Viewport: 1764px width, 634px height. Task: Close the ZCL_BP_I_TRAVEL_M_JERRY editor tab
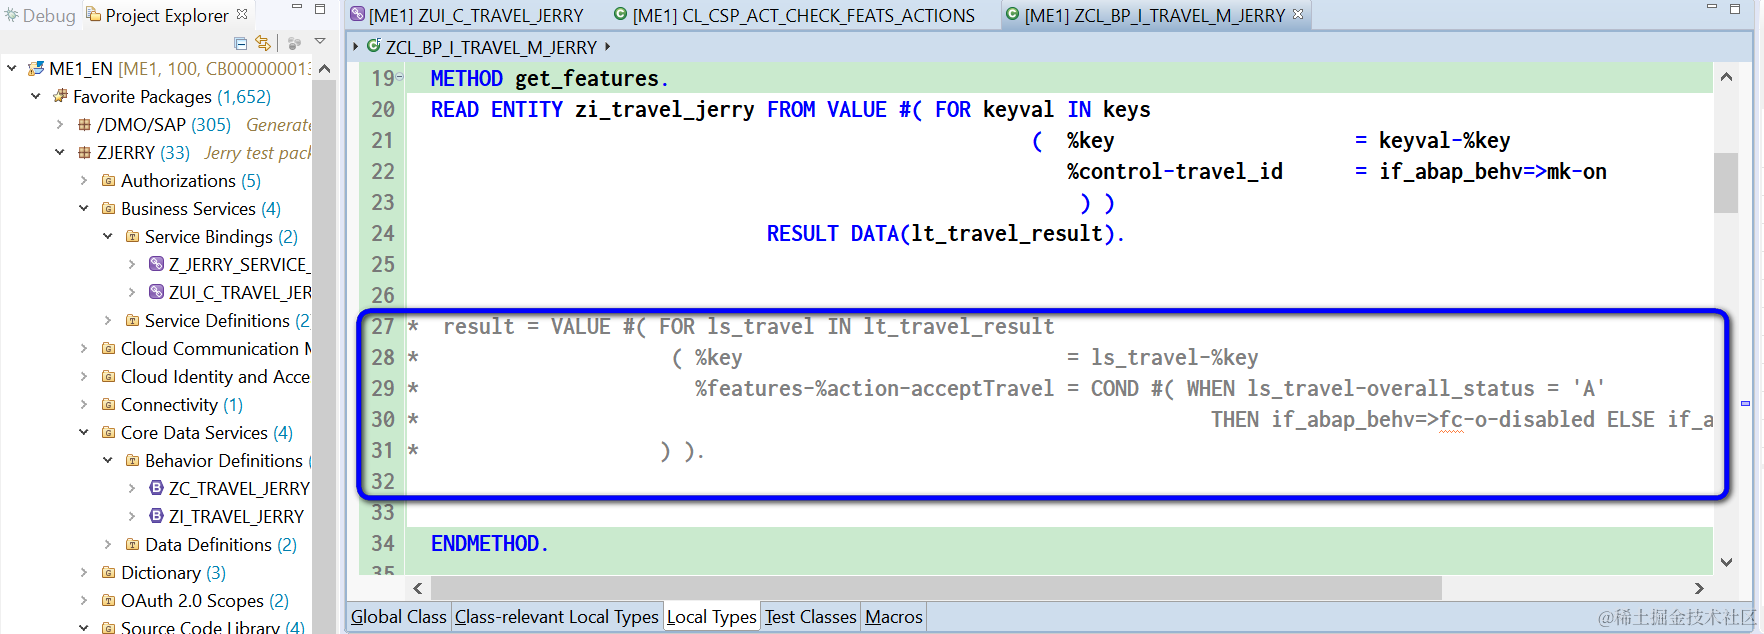tap(1298, 14)
